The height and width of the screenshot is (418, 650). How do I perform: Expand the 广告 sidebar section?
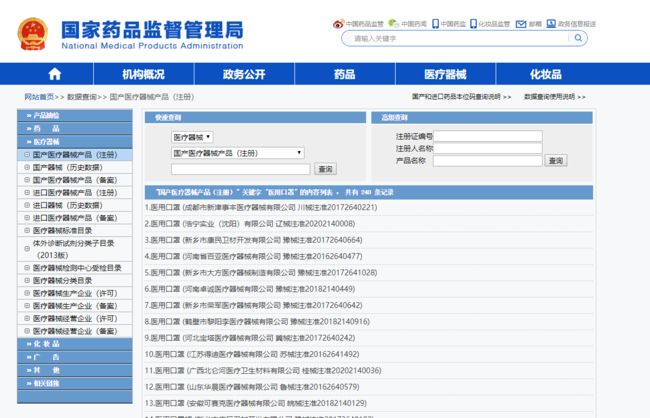coord(75,357)
